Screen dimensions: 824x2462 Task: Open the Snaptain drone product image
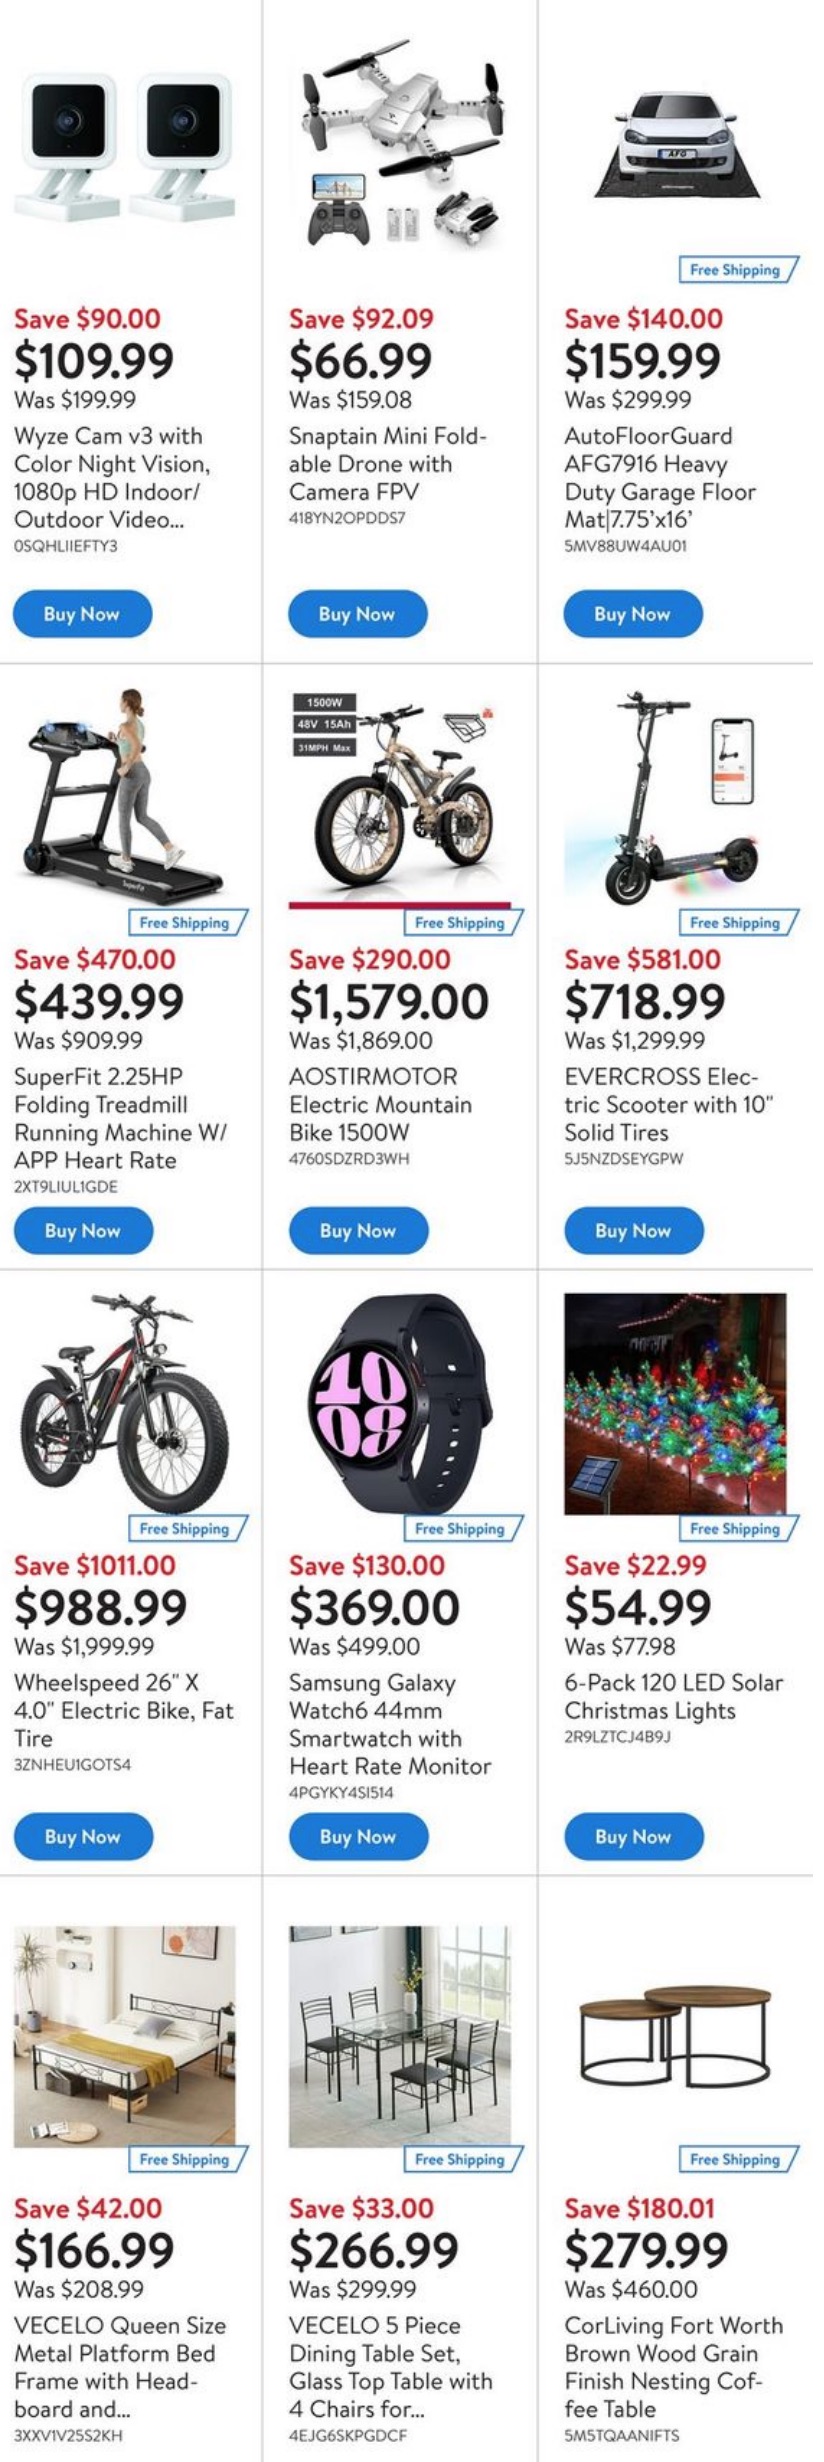click(x=400, y=143)
